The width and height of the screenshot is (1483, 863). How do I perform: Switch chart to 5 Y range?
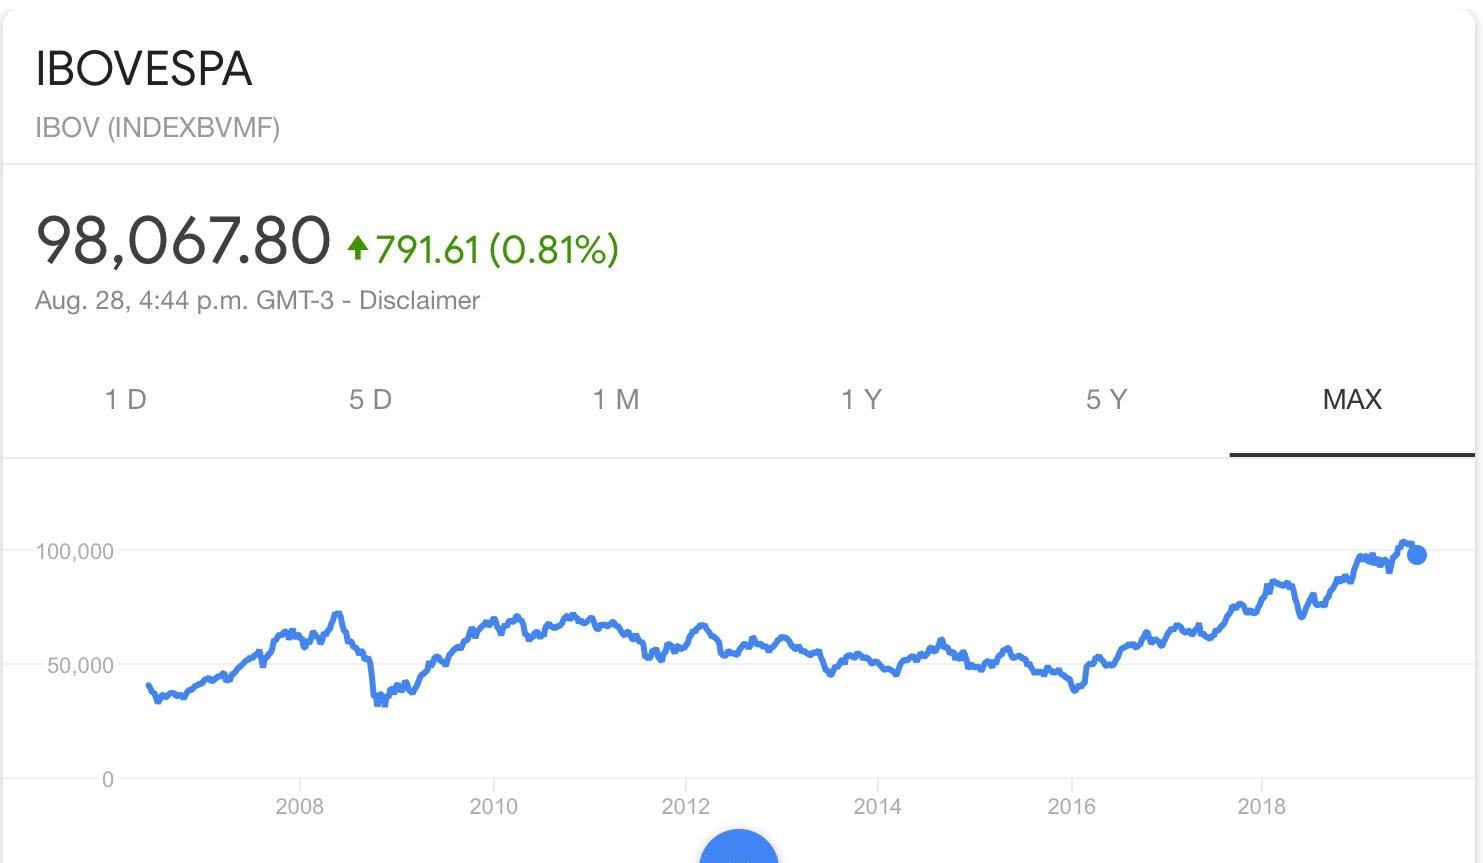(x=1106, y=400)
